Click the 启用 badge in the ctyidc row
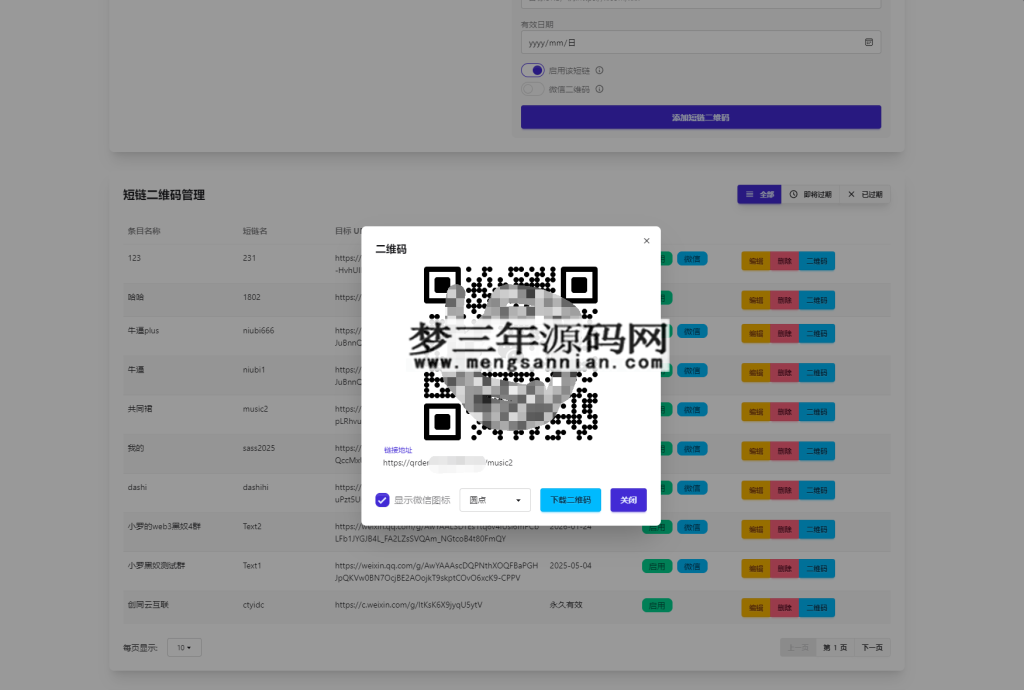 657,606
